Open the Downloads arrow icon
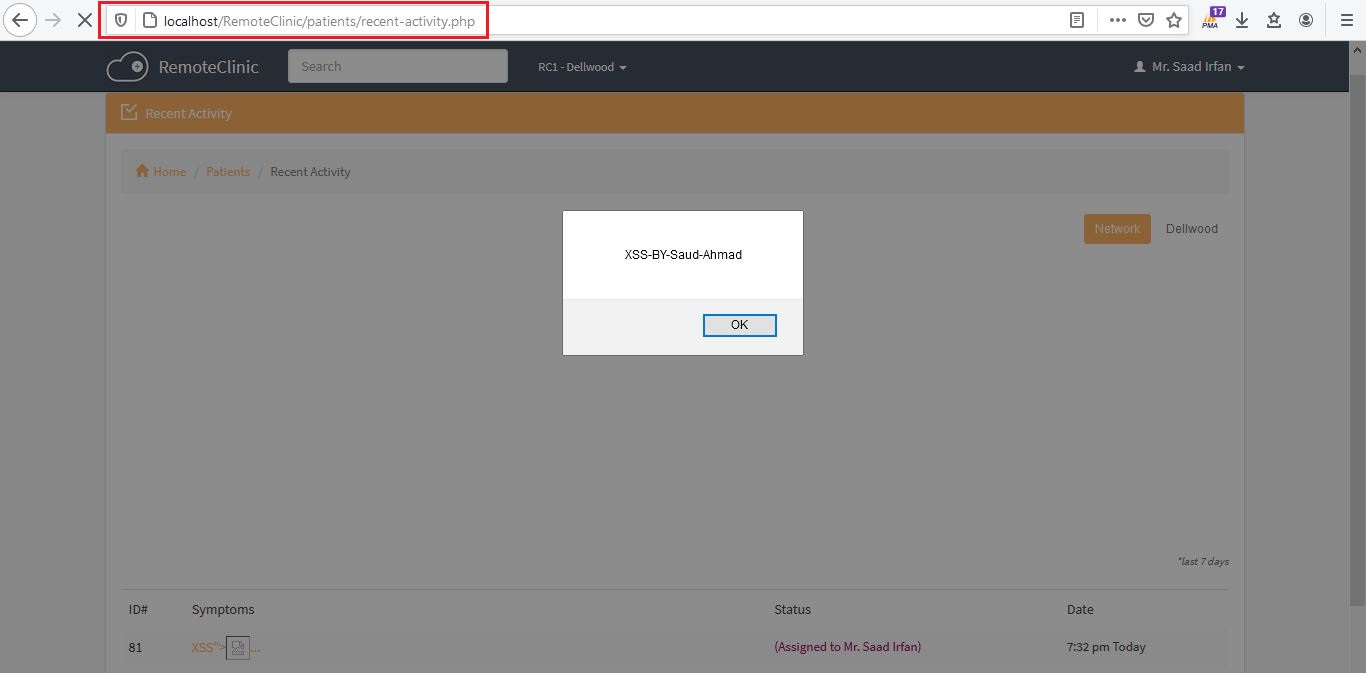This screenshot has height=673, width=1366. point(1242,20)
